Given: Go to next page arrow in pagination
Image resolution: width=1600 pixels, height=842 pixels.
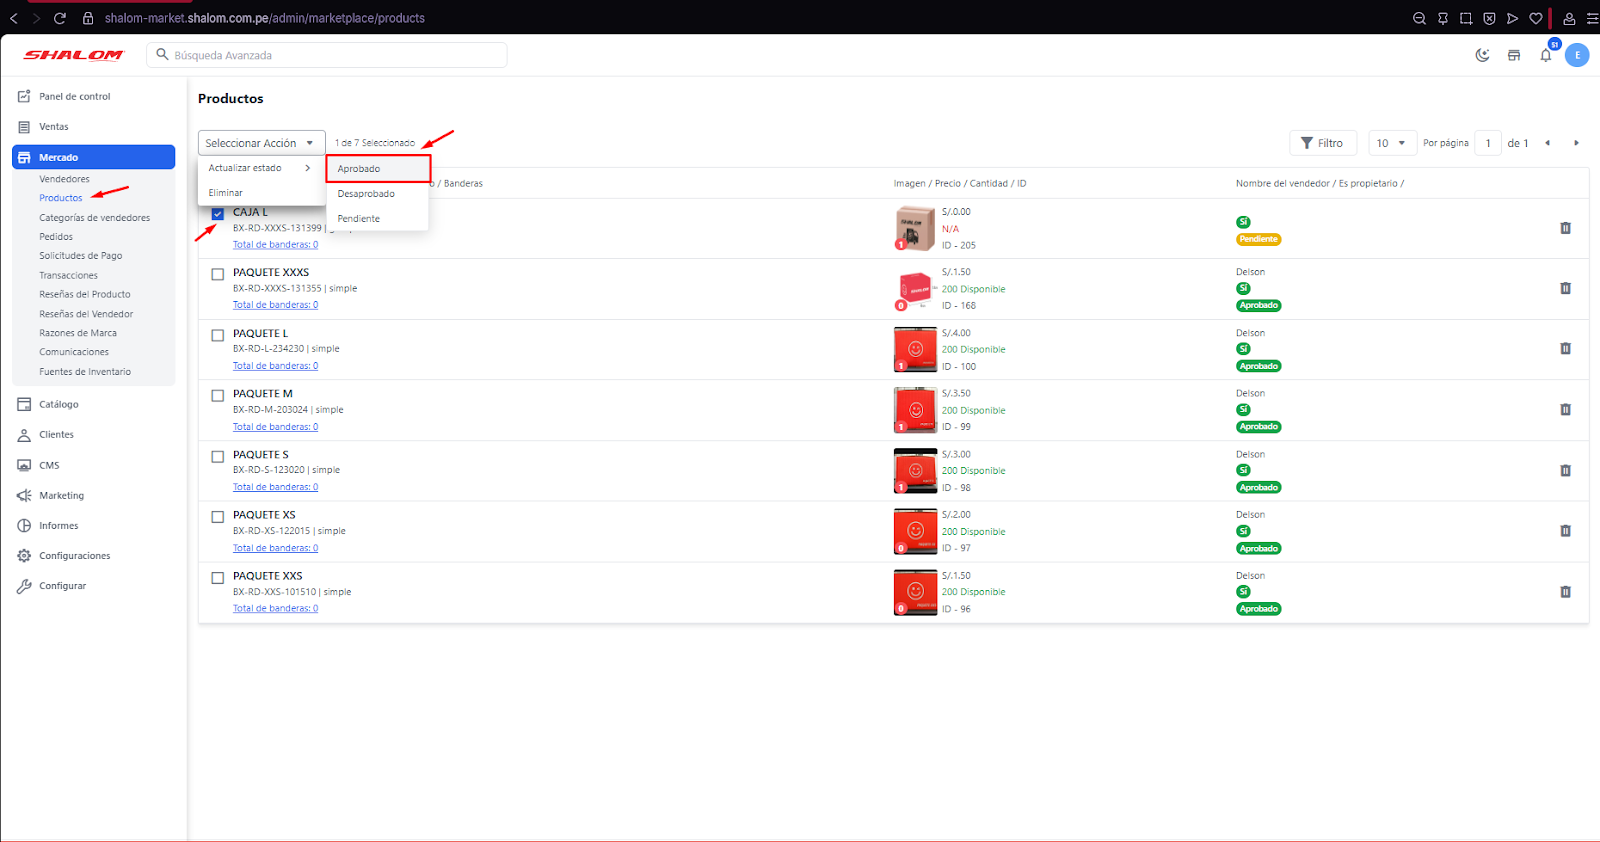Looking at the screenshot, I should [1576, 143].
